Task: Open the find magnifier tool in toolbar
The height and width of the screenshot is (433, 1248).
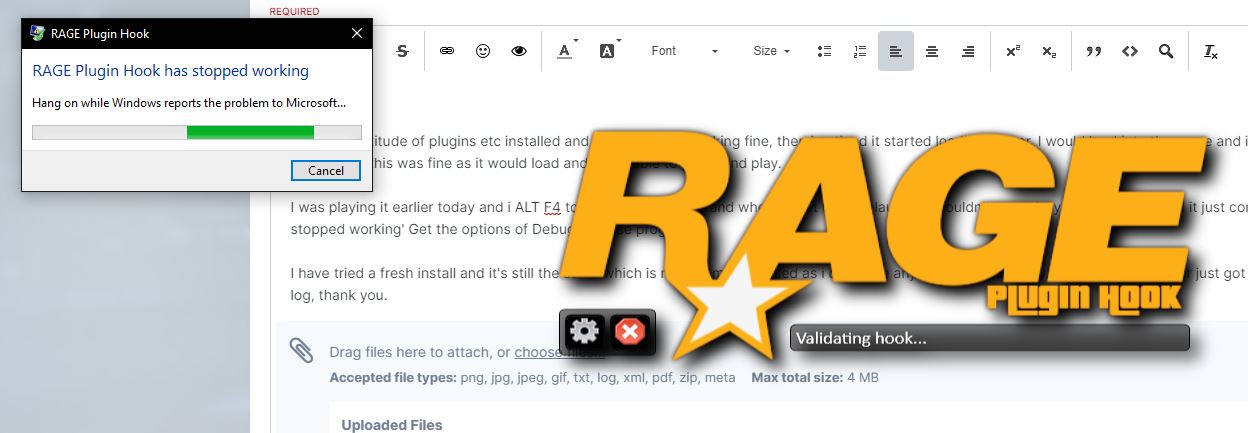Action: click(1166, 51)
